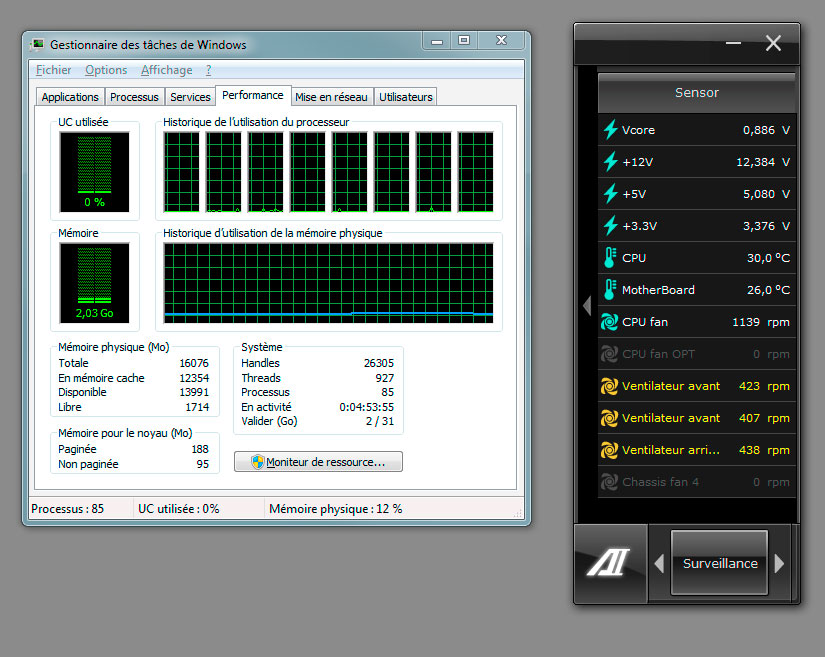Switch to the Applications tab
The width and height of the screenshot is (825, 657).
point(70,97)
